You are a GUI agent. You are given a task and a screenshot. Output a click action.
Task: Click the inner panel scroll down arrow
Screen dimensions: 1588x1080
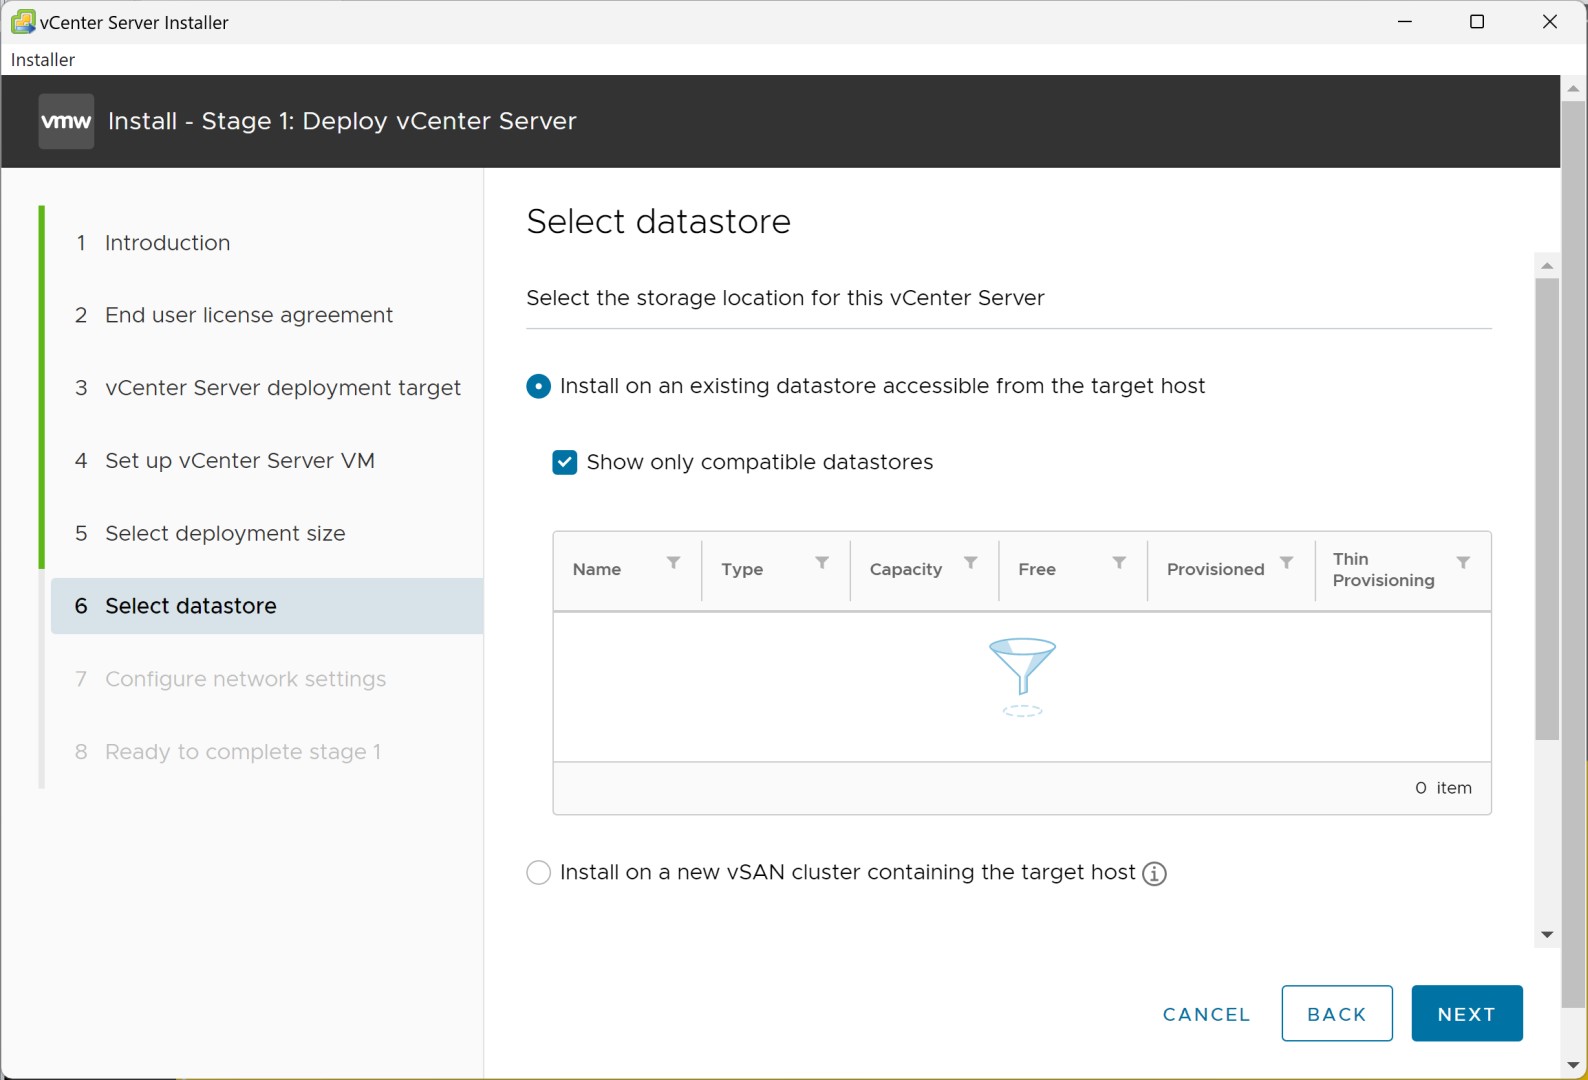tap(1547, 935)
